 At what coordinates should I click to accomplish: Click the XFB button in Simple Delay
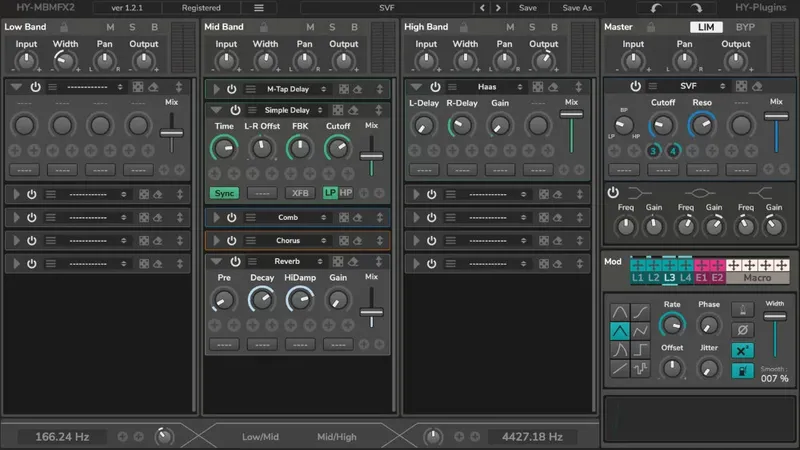299,193
